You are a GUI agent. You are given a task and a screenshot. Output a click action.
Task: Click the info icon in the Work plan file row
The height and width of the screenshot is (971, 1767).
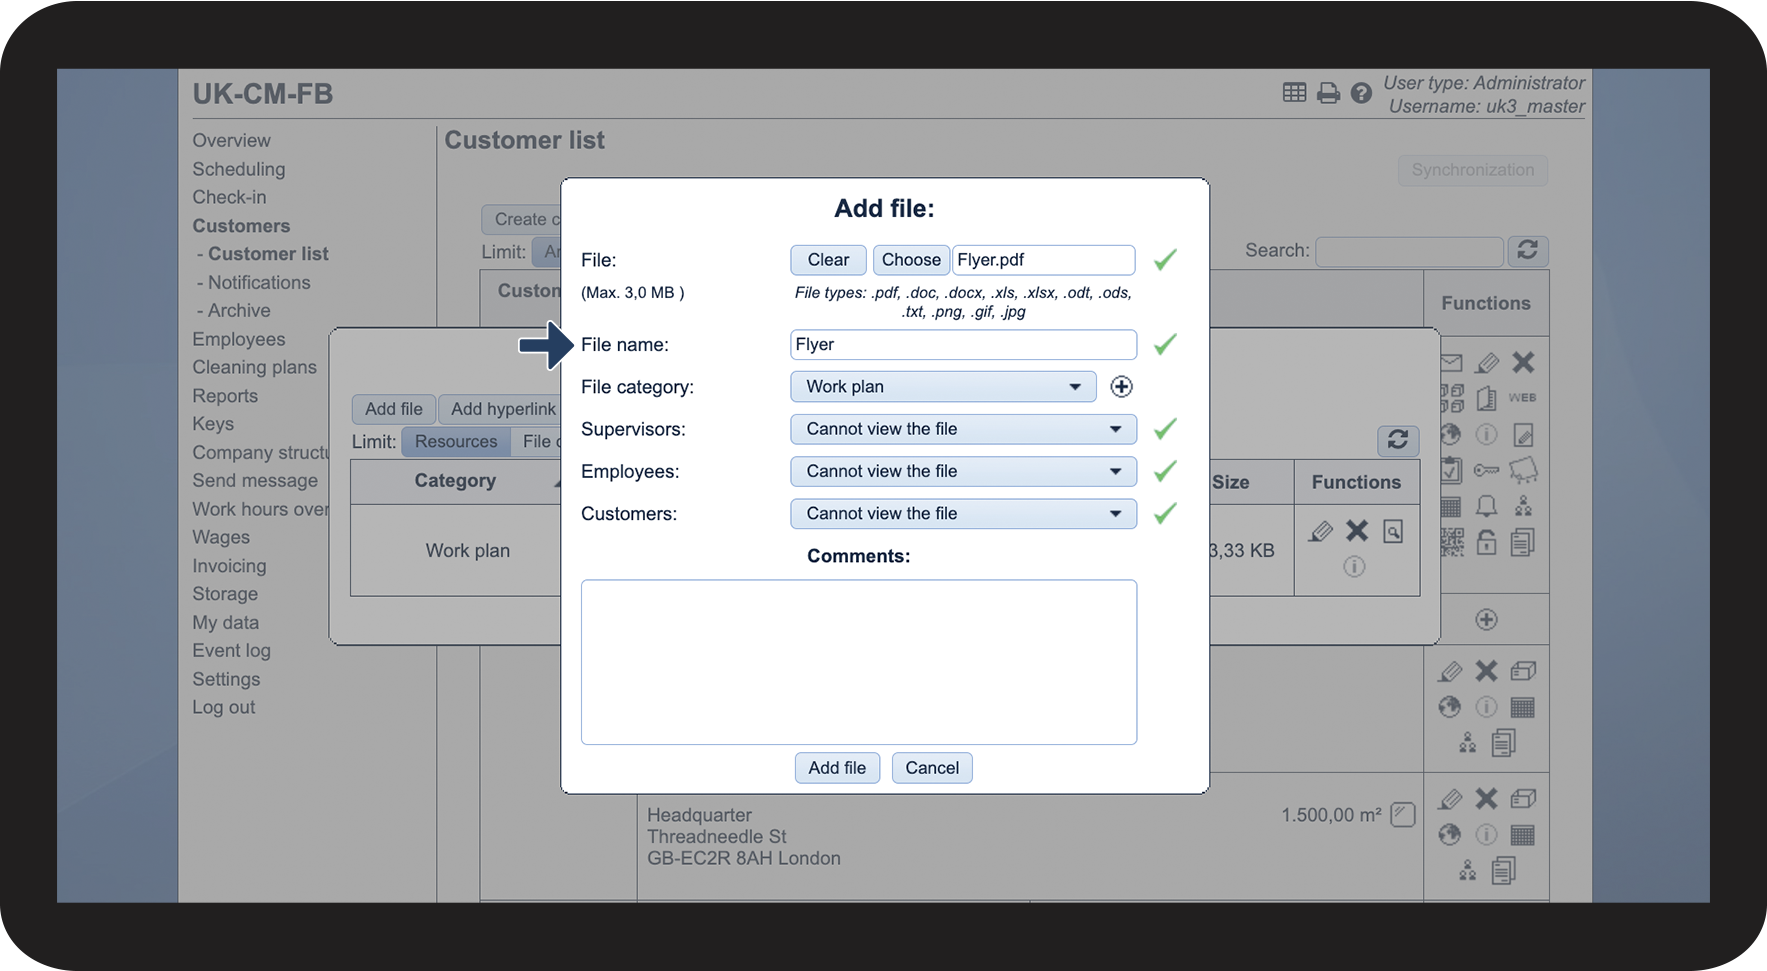point(1354,567)
